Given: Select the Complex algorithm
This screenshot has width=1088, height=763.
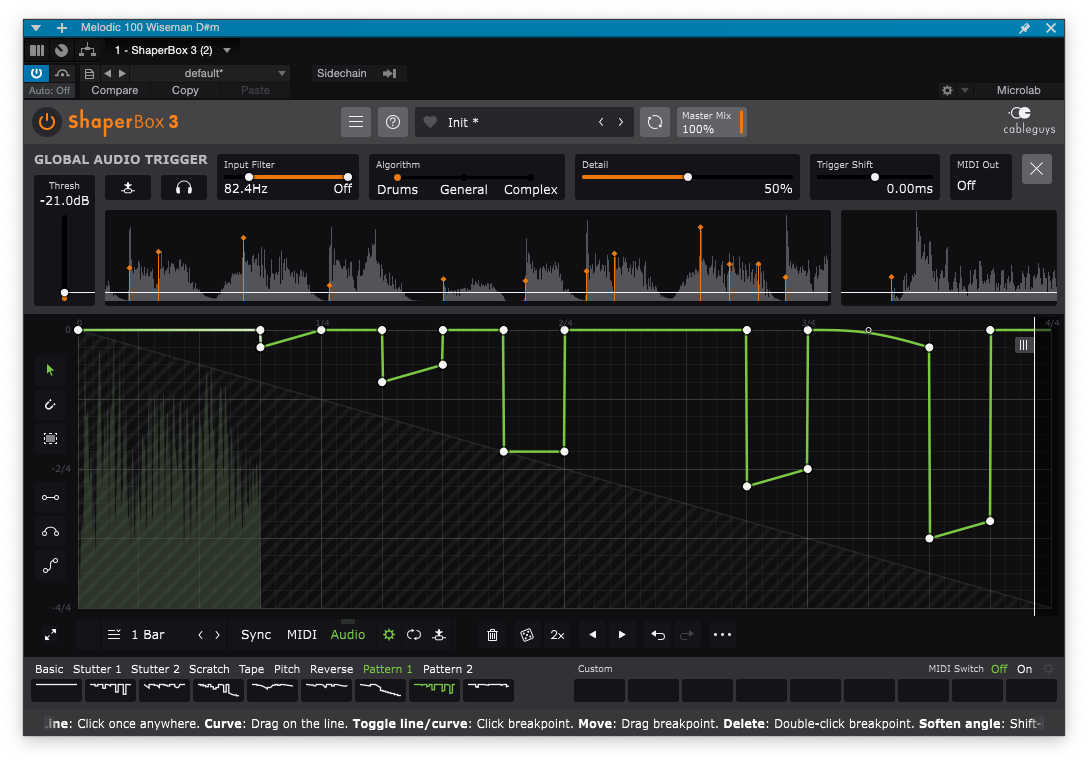Looking at the screenshot, I should [530, 189].
